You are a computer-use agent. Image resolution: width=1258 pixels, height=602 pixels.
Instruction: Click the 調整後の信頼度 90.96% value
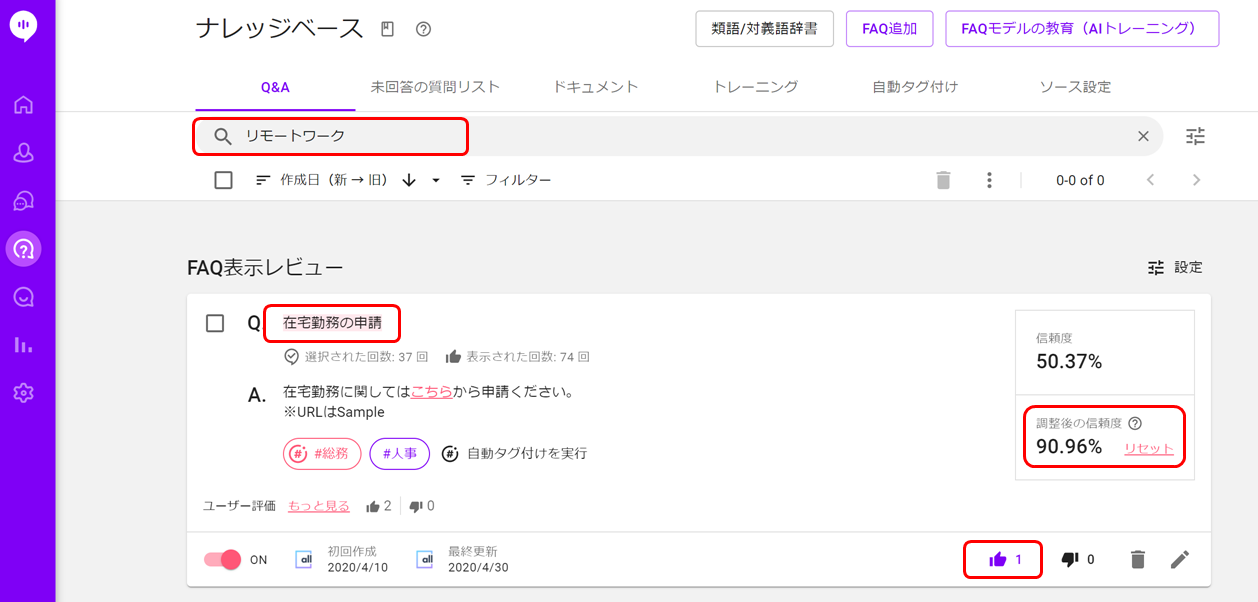pyautogui.click(x=1069, y=447)
